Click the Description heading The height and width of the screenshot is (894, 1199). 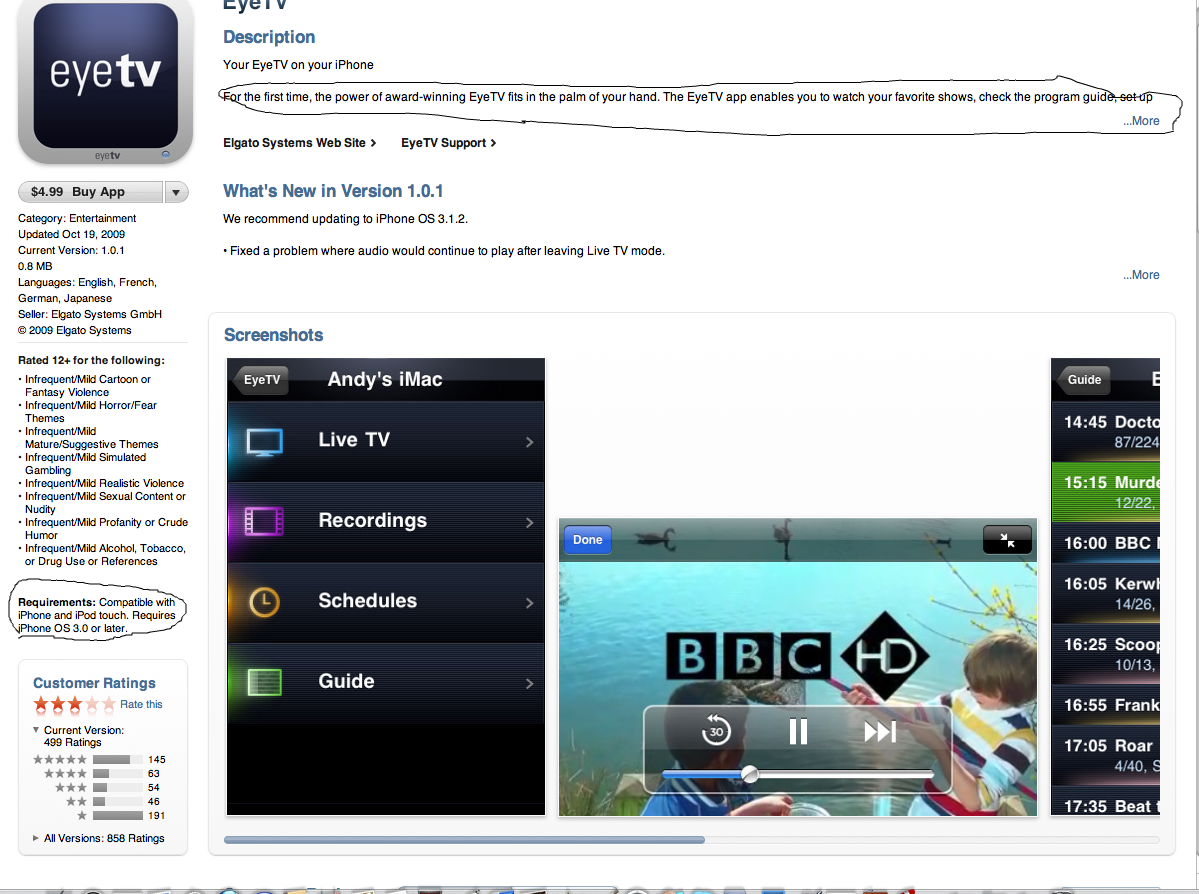(x=268, y=37)
